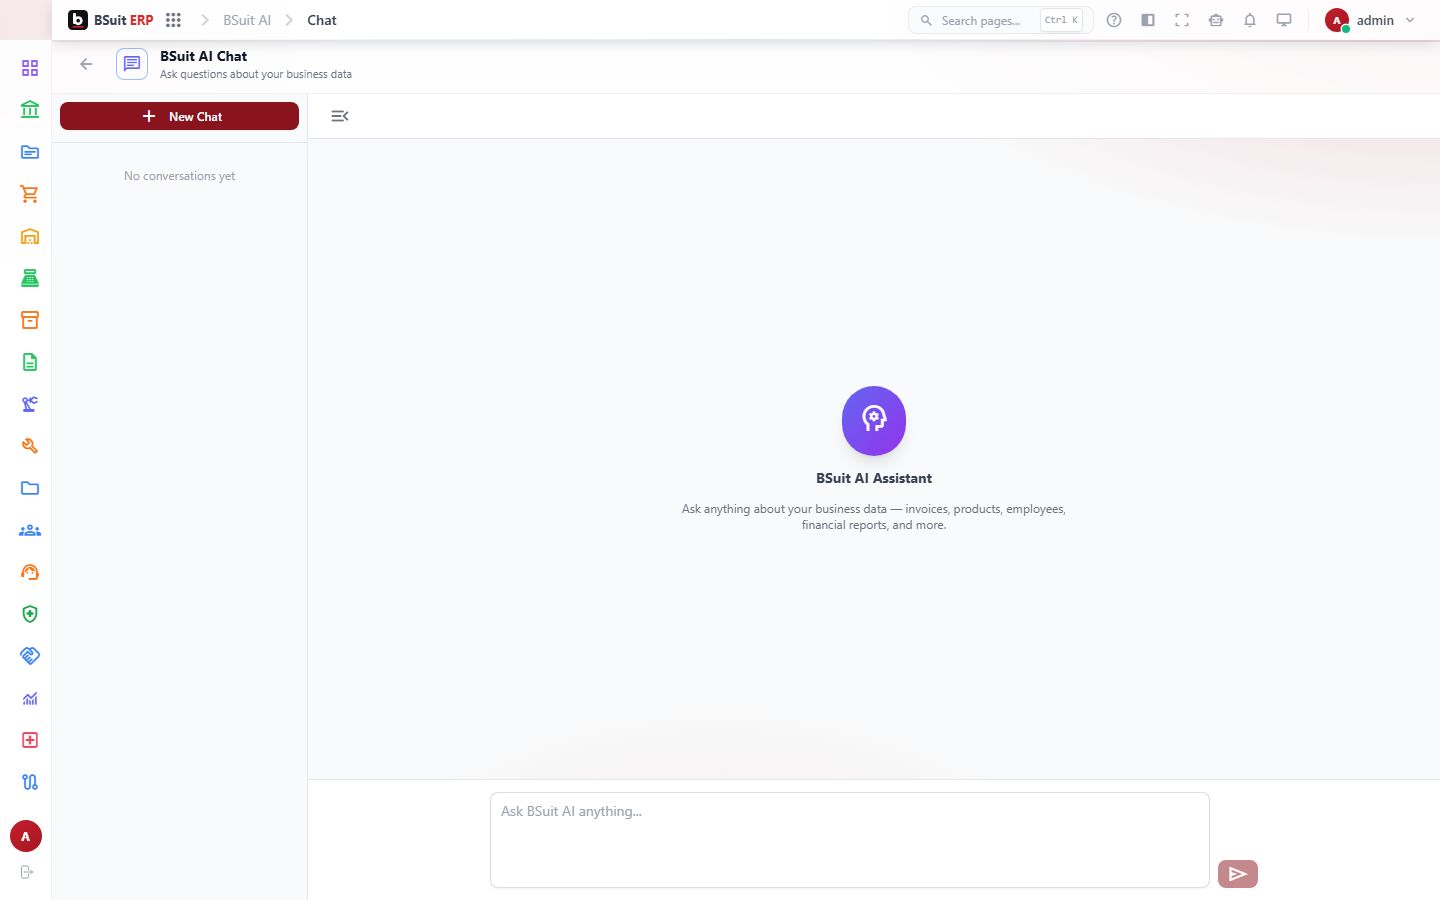Toggle fullscreen mode icon

pos(1182,20)
